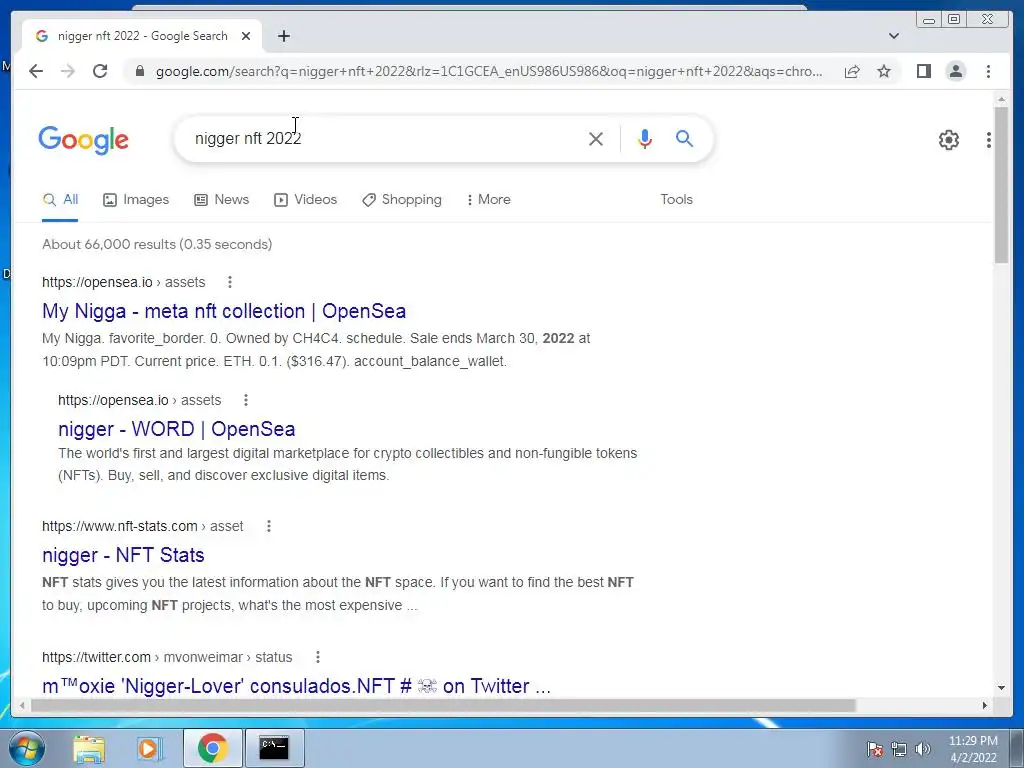Share this page using the share icon
Viewport: 1024px width, 768px height.
(852, 71)
